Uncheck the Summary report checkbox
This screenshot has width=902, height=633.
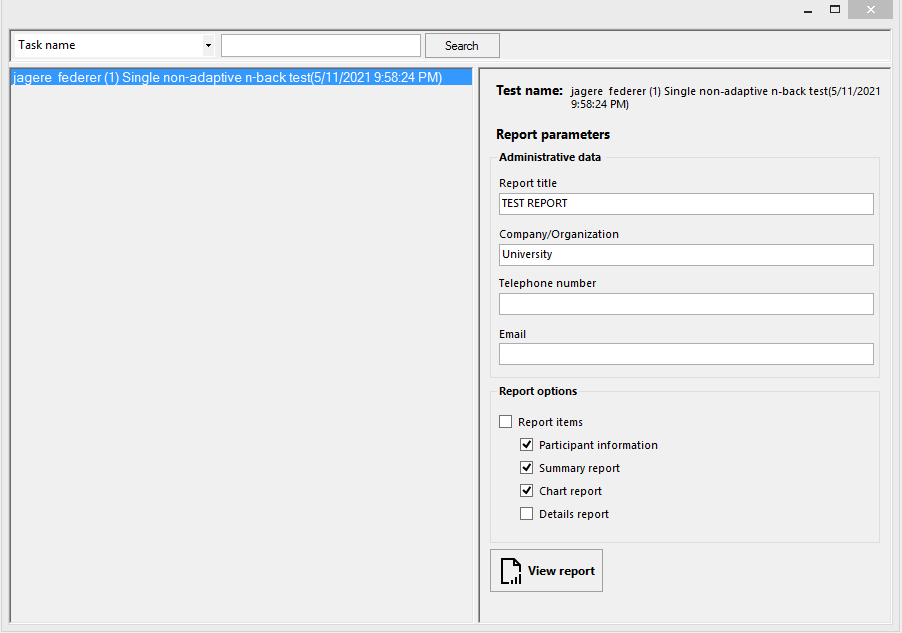526,468
